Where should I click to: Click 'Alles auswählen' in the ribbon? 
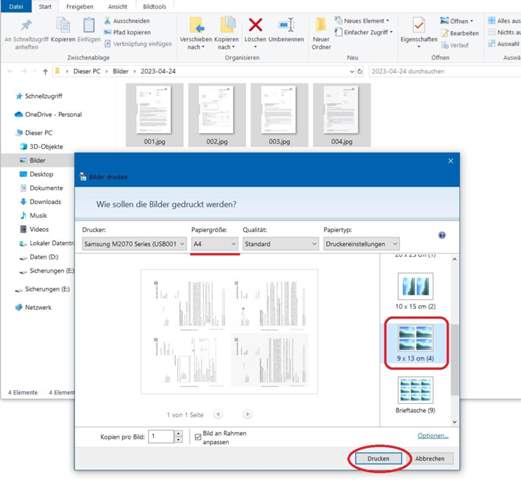(x=504, y=21)
